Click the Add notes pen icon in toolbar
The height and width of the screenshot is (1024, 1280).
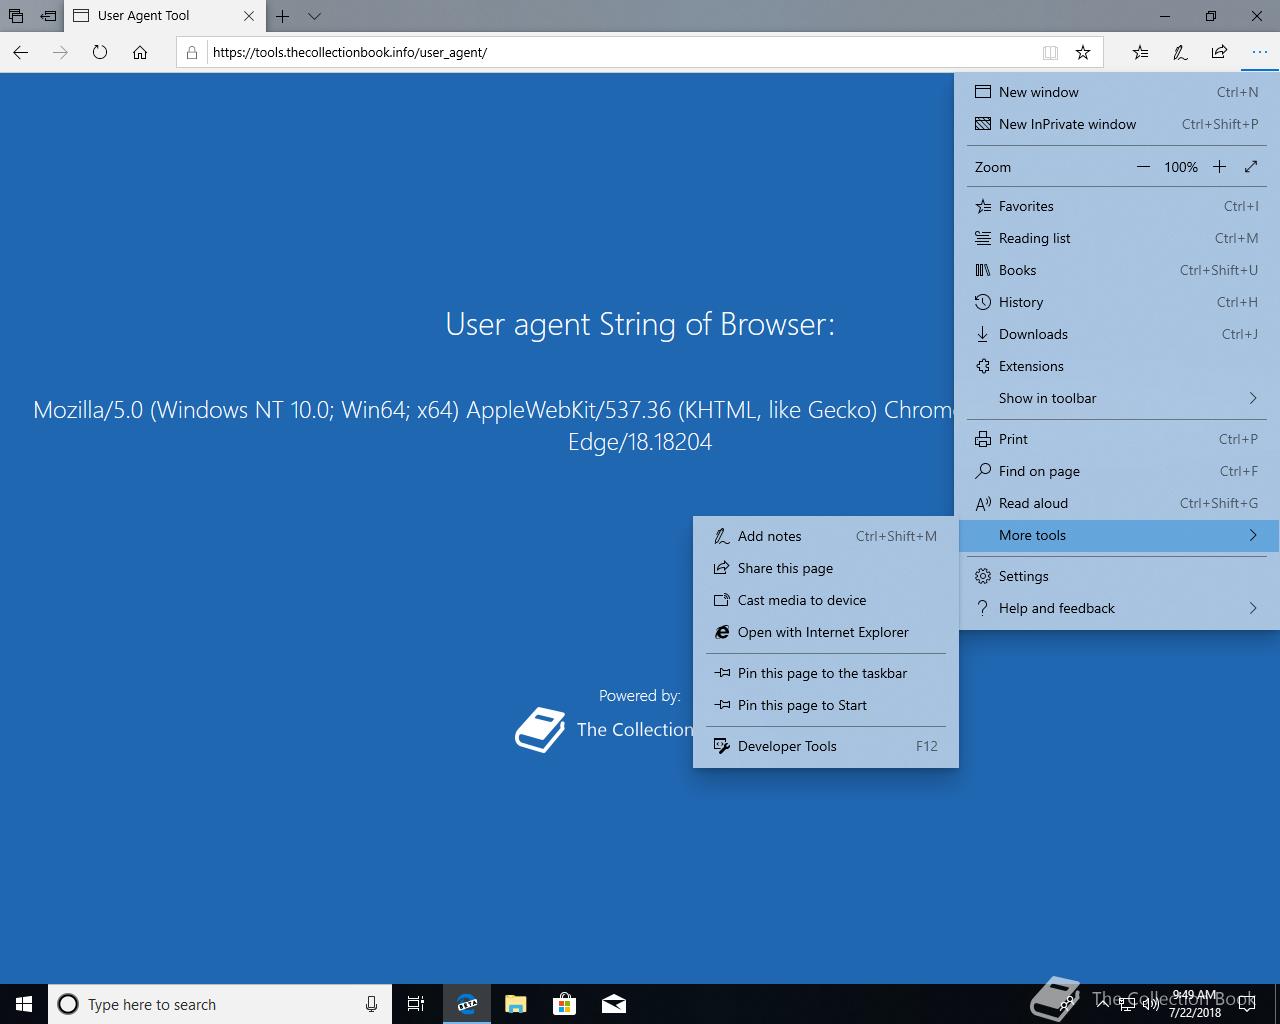point(1180,52)
